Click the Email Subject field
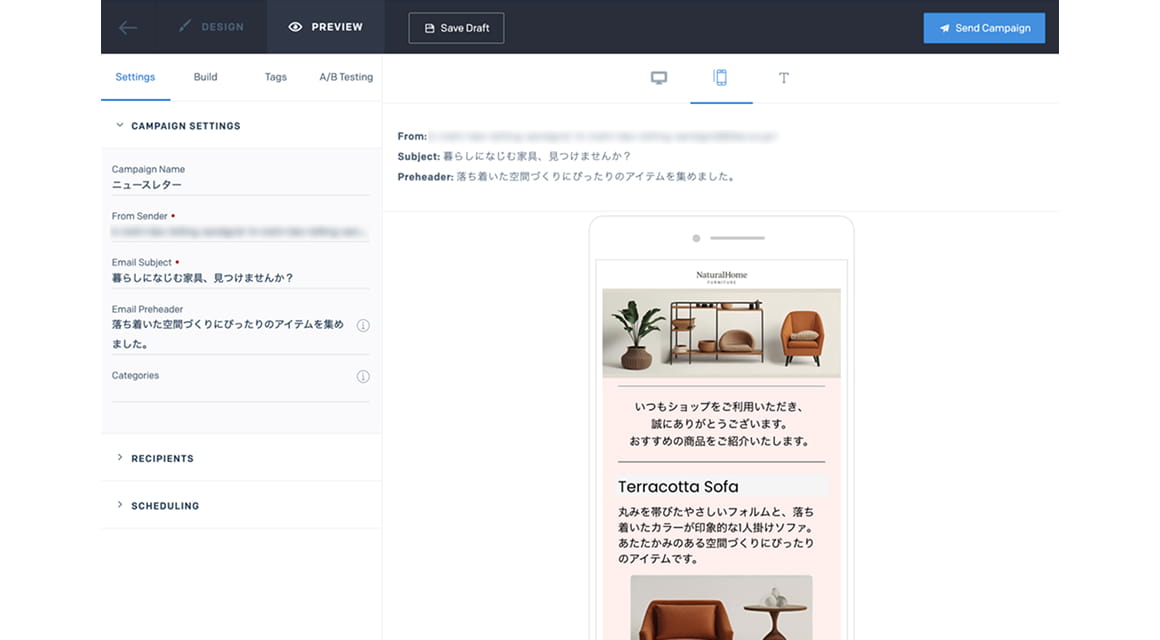 [240, 278]
